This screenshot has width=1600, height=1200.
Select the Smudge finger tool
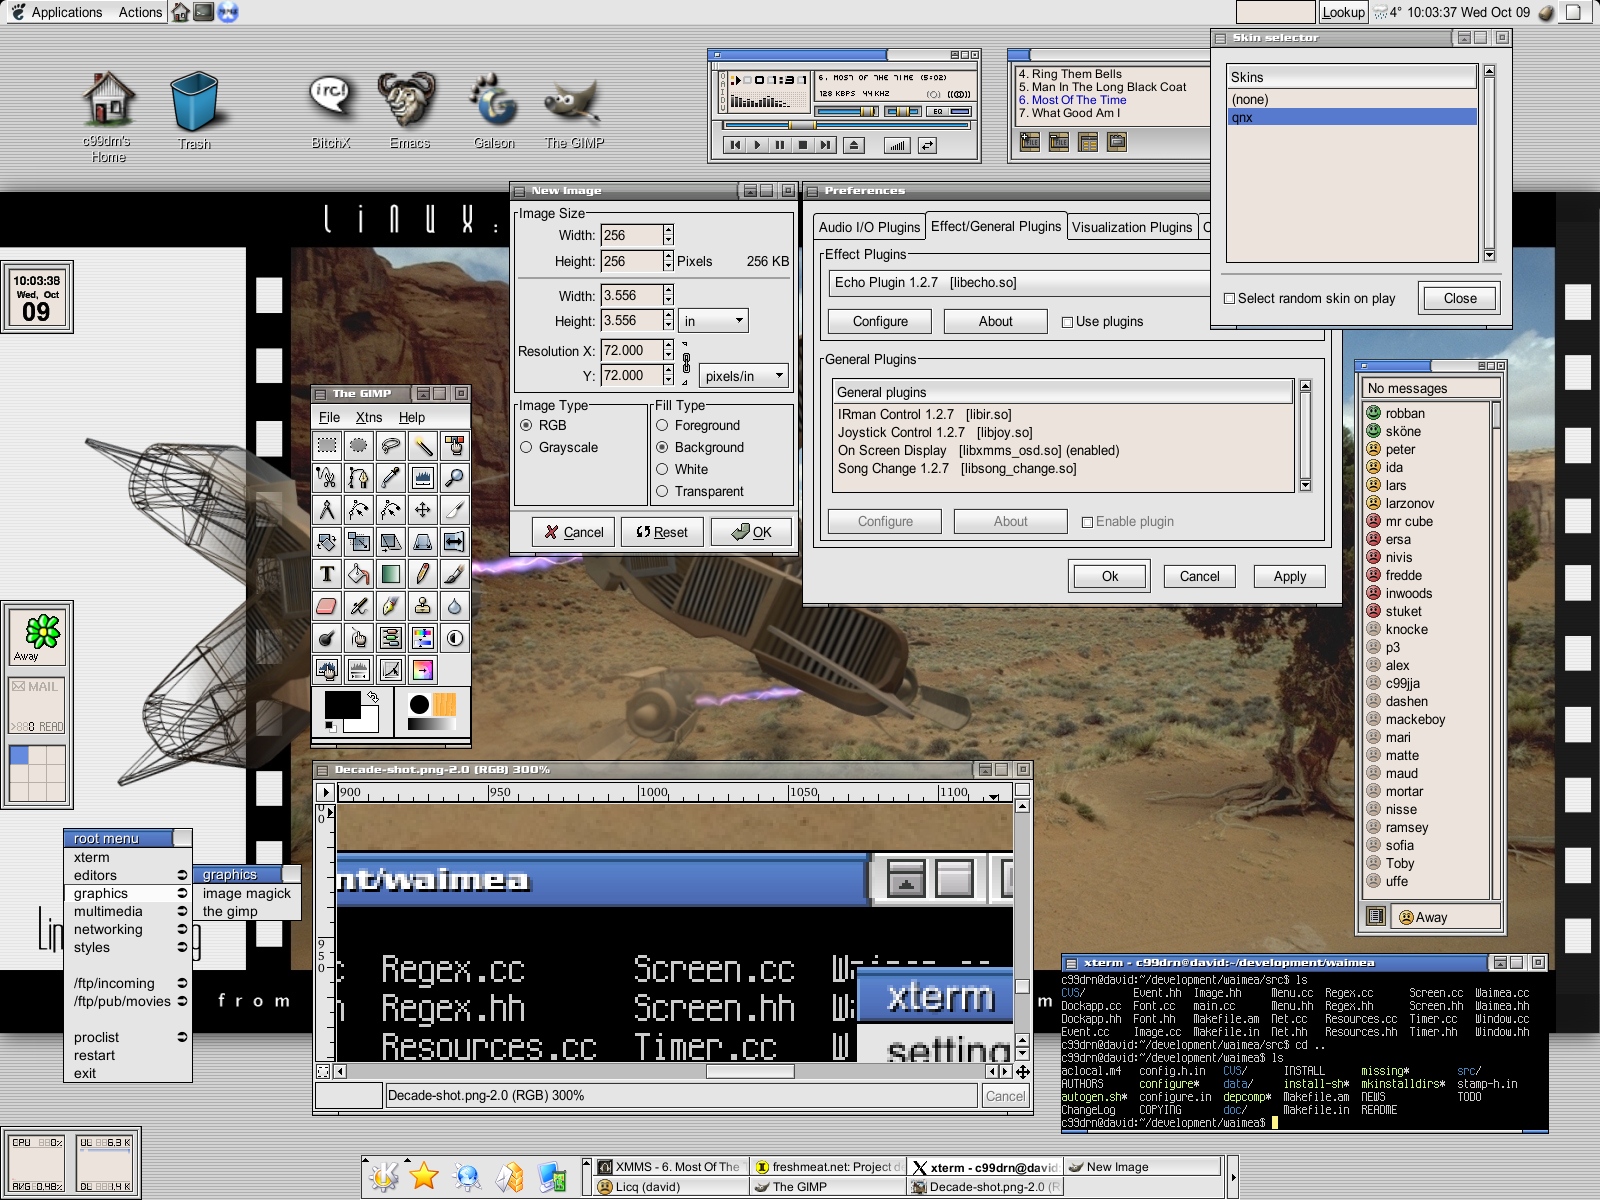pyautogui.click(x=359, y=638)
